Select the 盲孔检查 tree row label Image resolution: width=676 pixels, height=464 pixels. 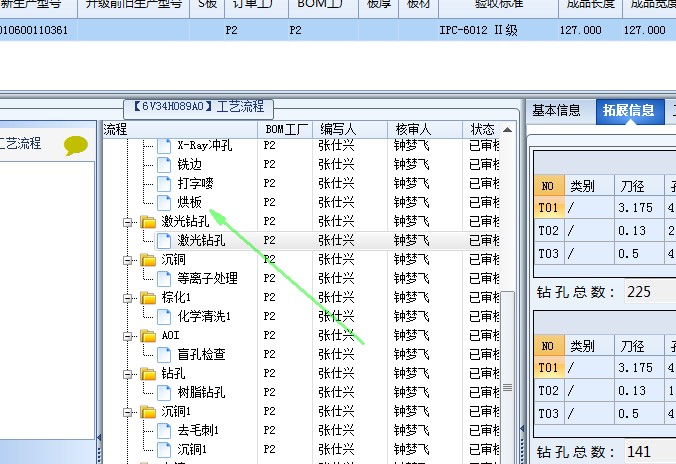[x=201, y=354]
